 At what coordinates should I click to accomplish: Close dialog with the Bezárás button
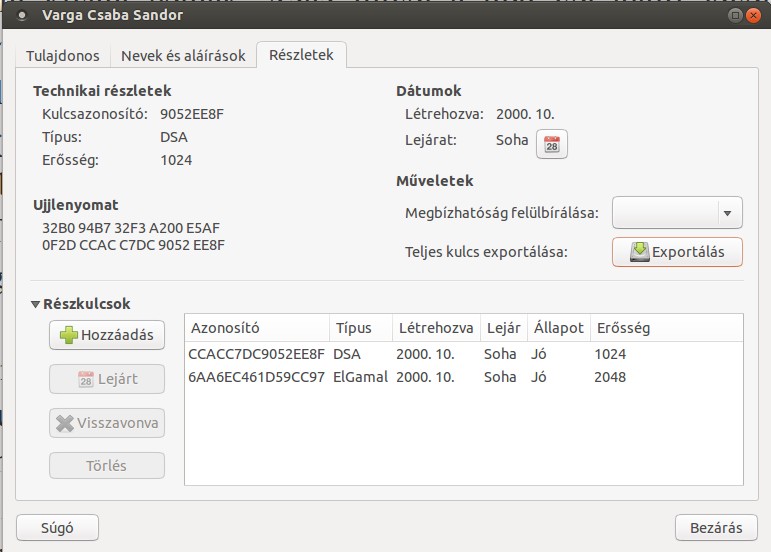coord(716,528)
